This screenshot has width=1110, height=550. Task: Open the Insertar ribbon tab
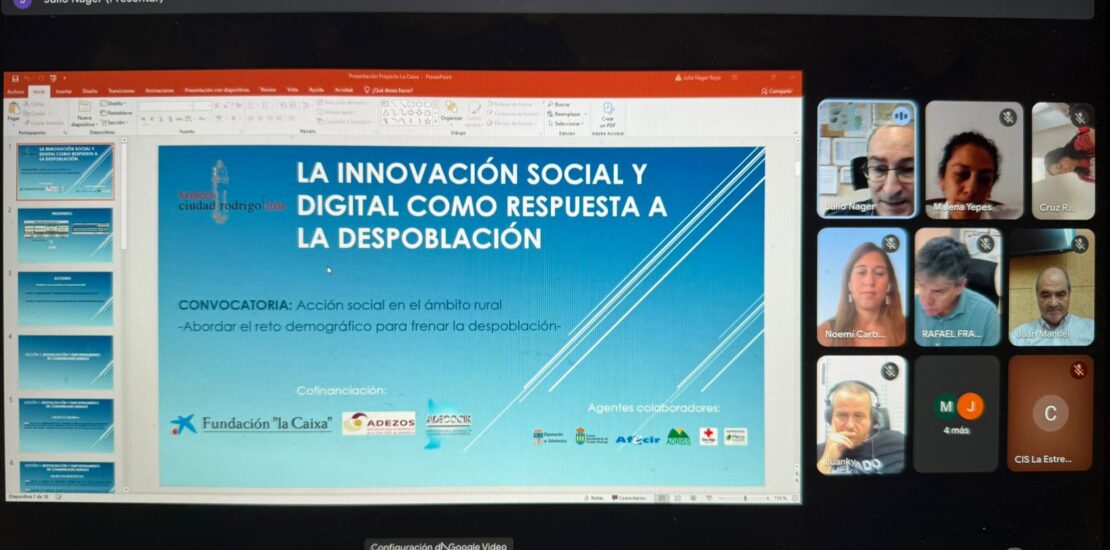tap(64, 90)
